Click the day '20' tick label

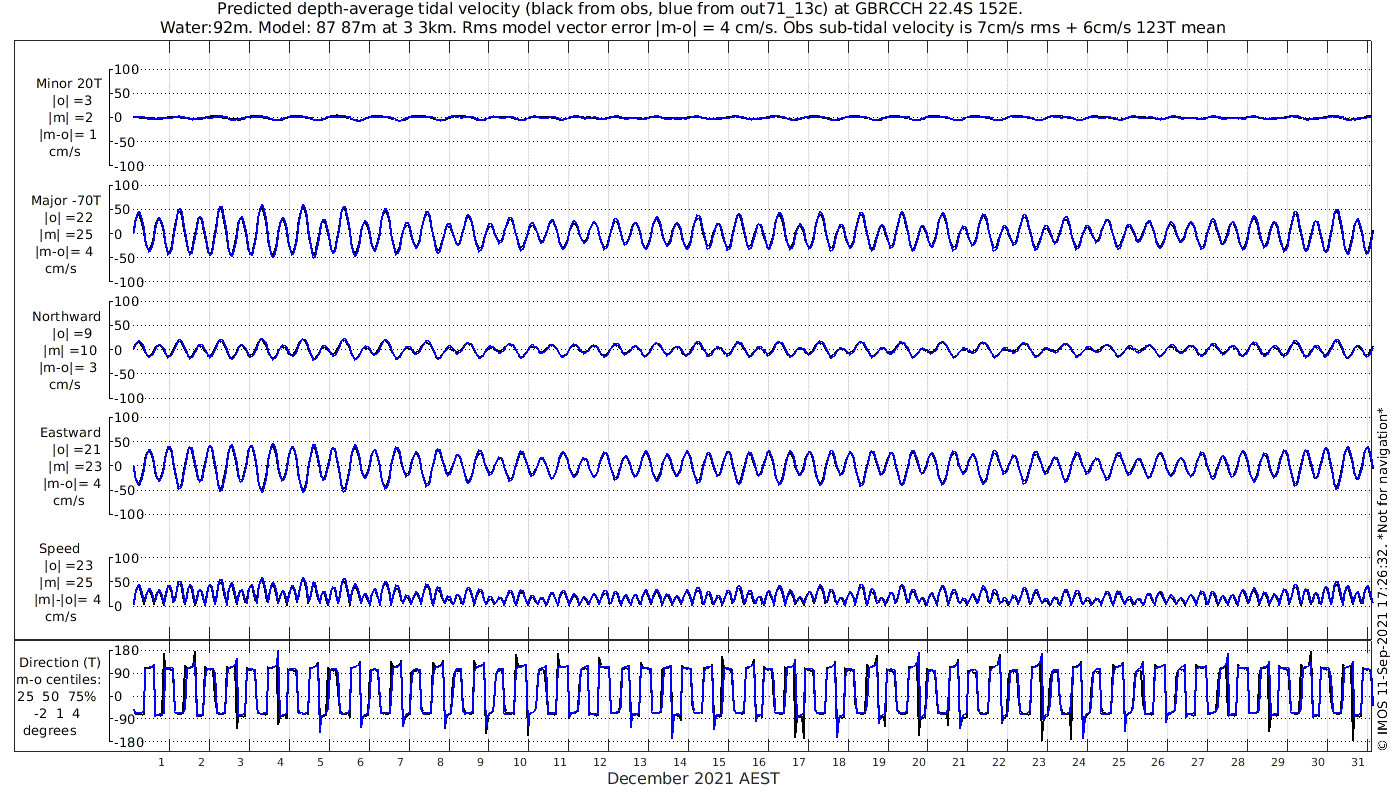[919, 762]
